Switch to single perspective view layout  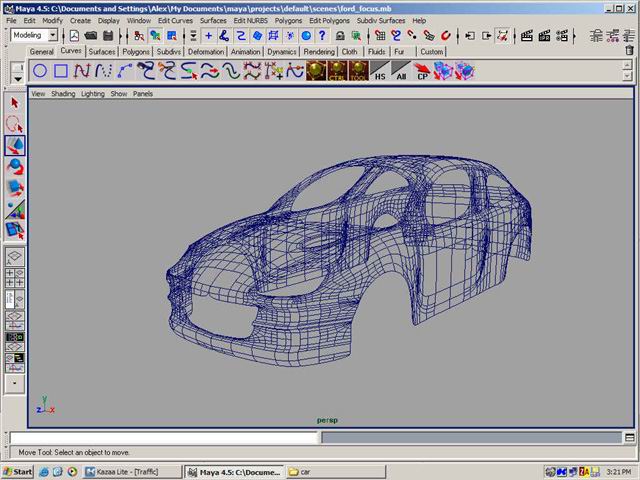pyautogui.click(x=15, y=256)
